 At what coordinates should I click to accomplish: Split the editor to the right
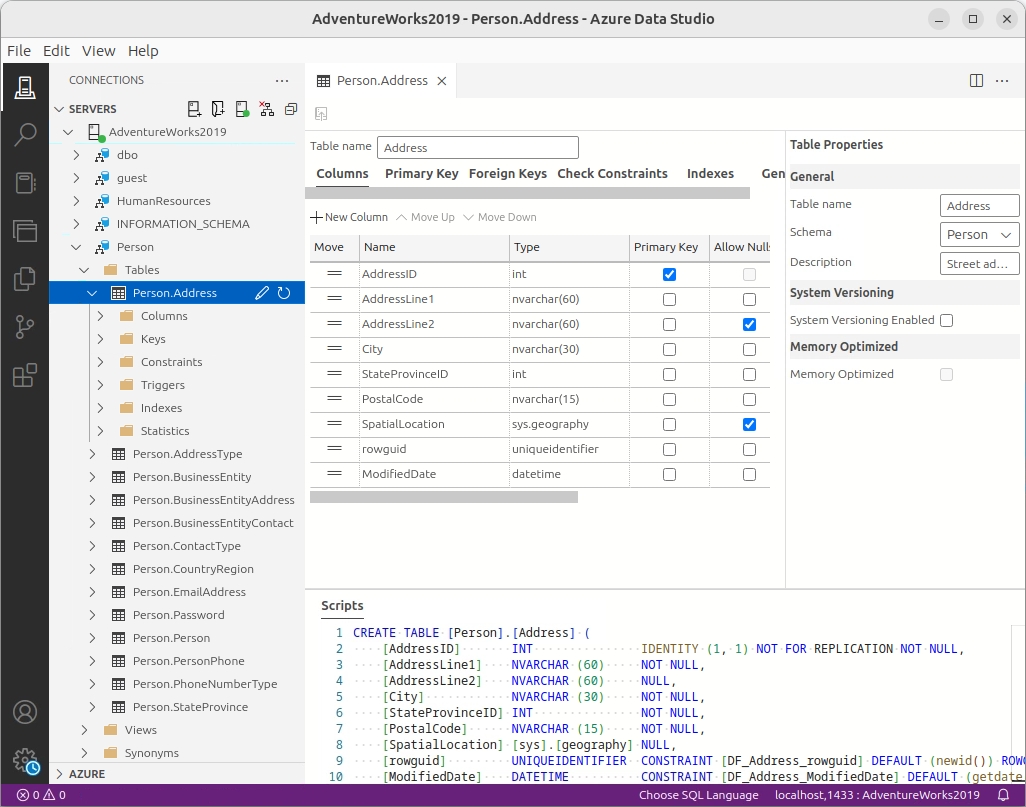pyautogui.click(x=977, y=81)
